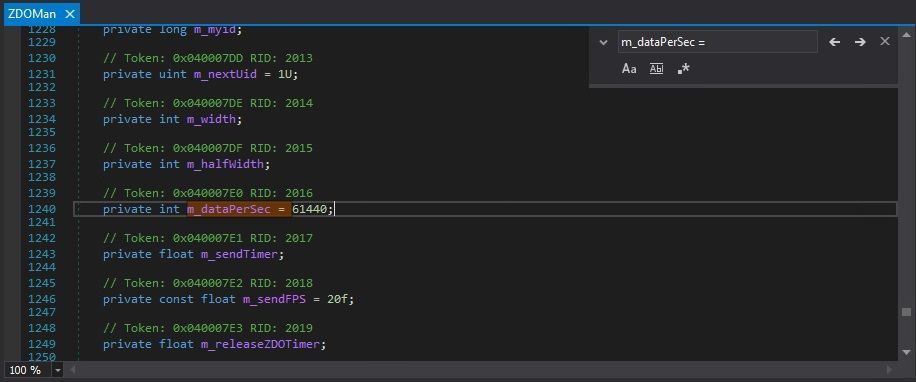Click m_releaseZDOTimer on line 1249
916x382 pixels.
tap(261, 344)
